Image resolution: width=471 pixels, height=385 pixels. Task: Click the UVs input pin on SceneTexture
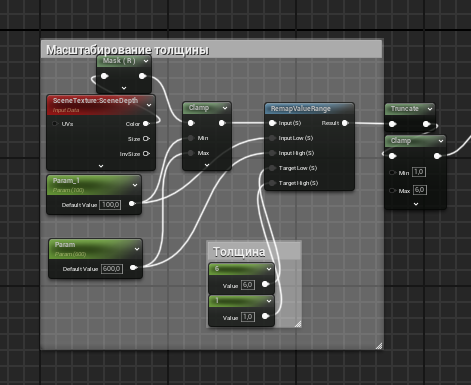pyautogui.click(x=55, y=124)
